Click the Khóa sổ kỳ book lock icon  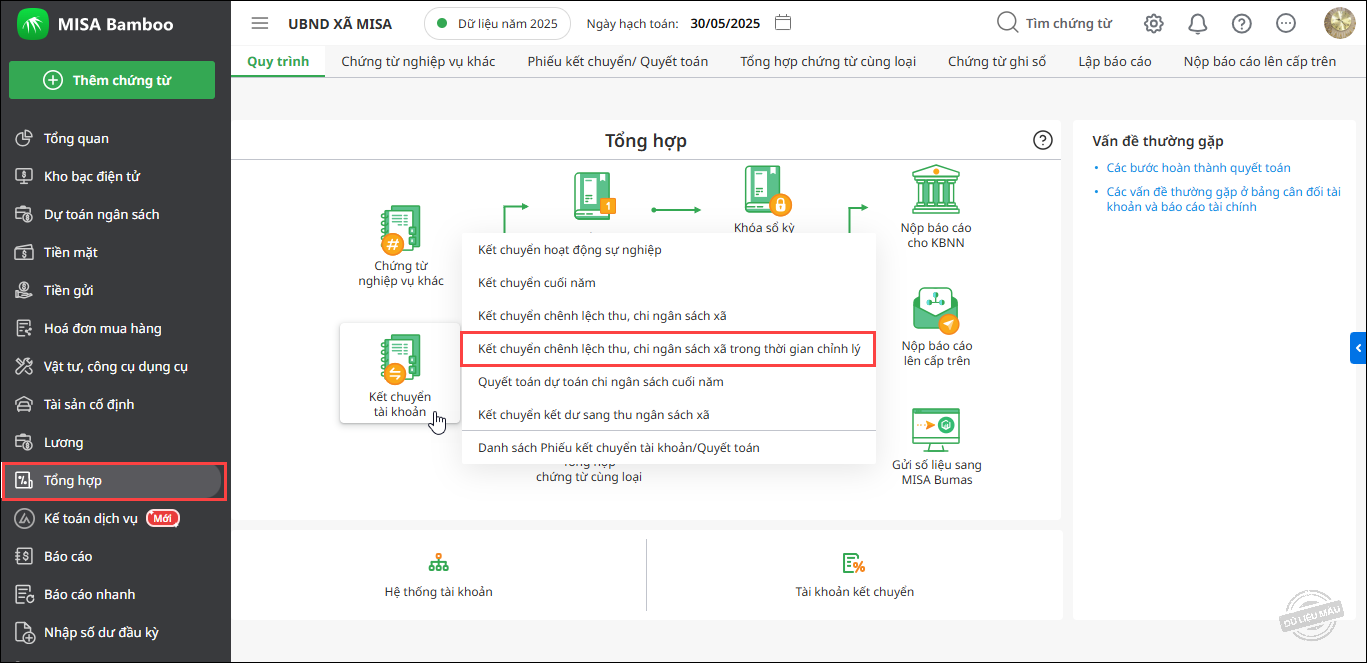[768, 192]
